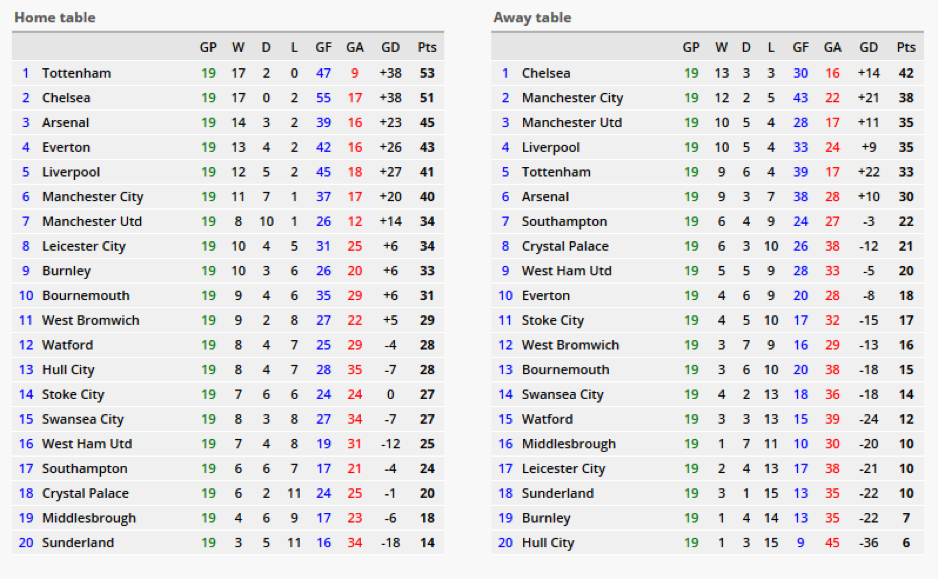The image size is (938, 579).
Task: Open Manchester City in the Away table
Action: (572, 97)
